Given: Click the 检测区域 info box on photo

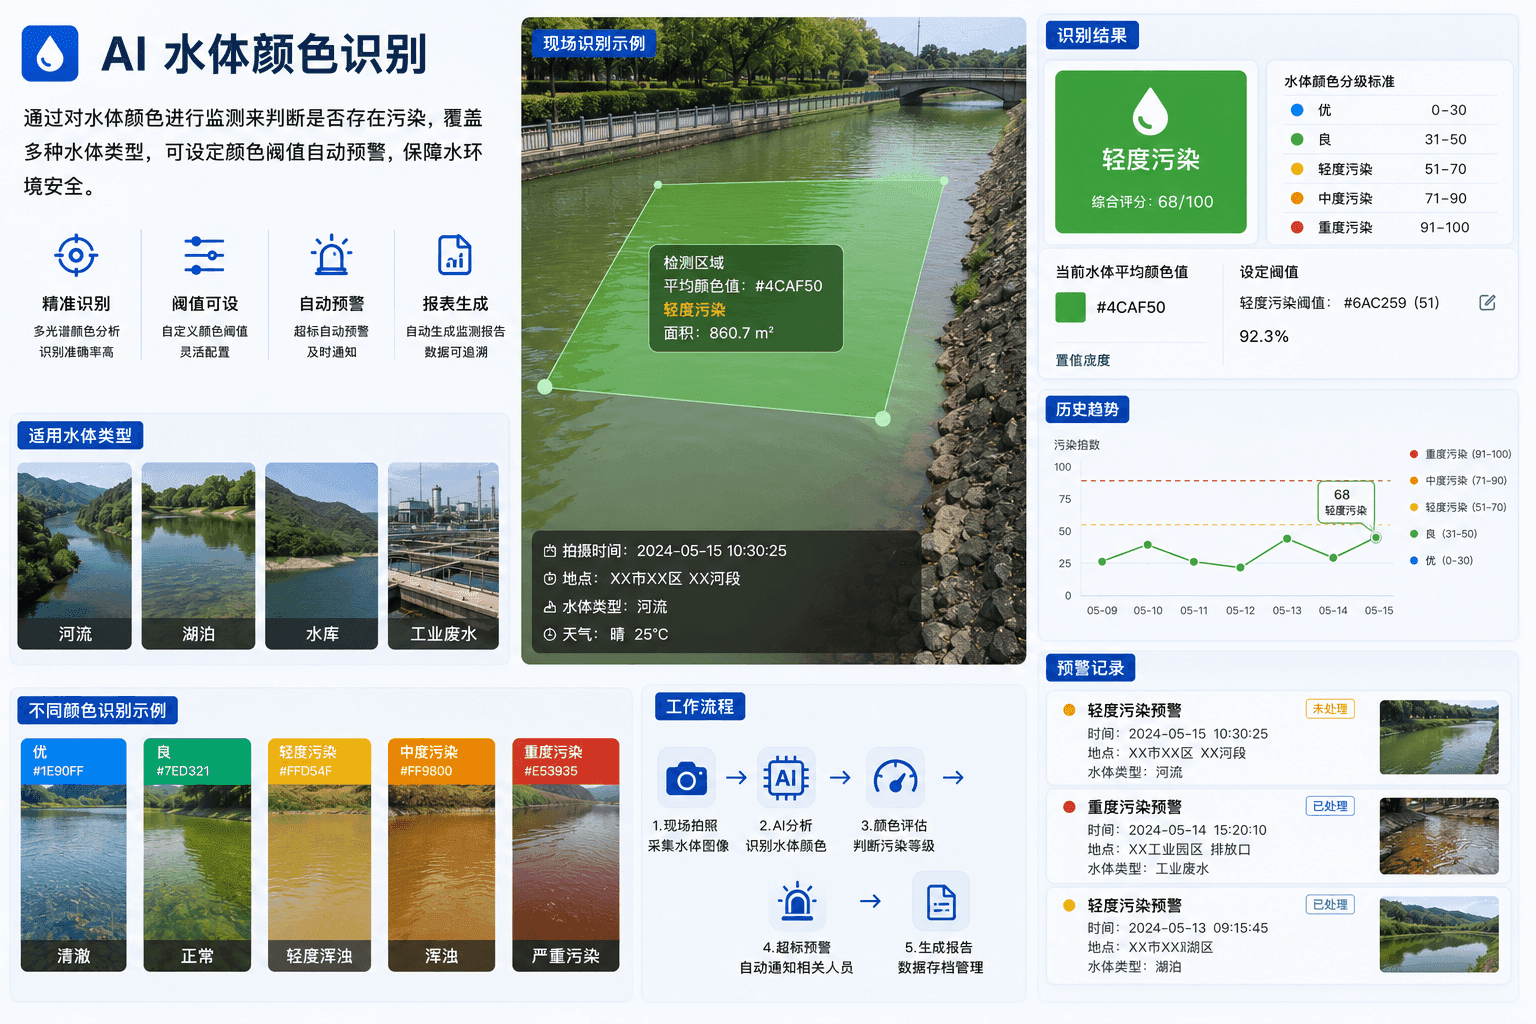Looking at the screenshot, I should [x=746, y=298].
